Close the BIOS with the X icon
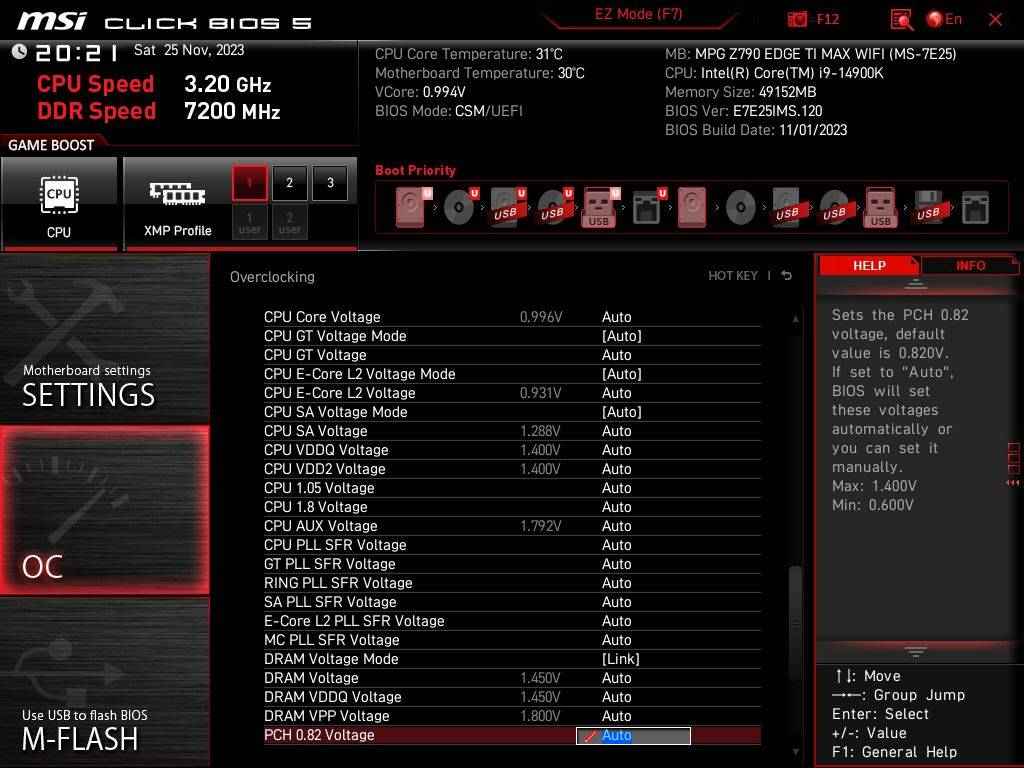1024x768 pixels. [995, 20]
